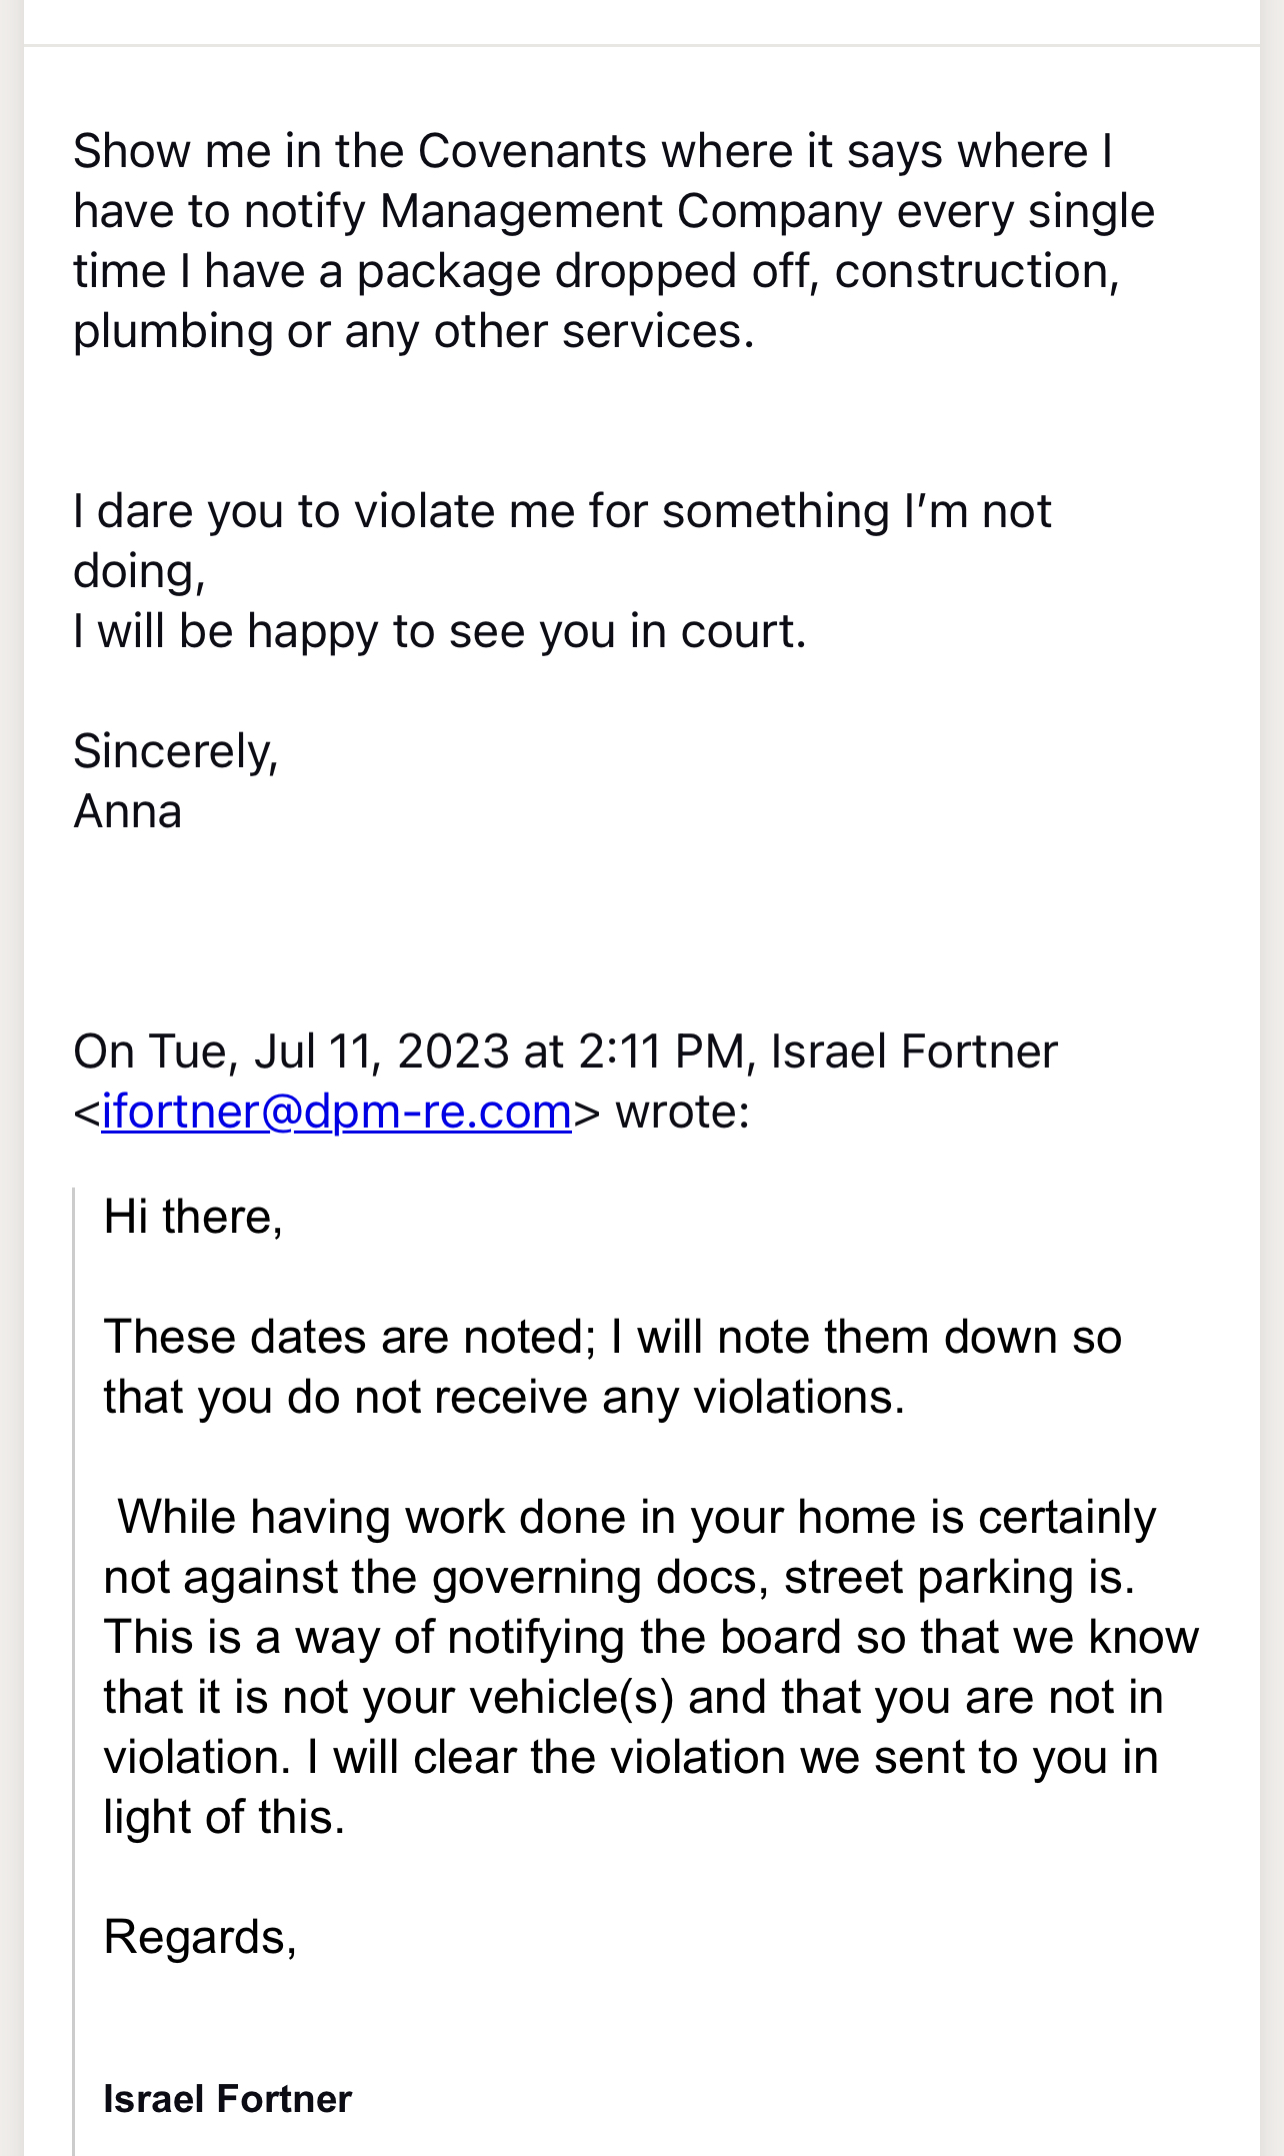The height and width of the screenshot is (2156, 1284).
Task: Click the words plumbing or any other services
Action: click(x=413, y=331)
